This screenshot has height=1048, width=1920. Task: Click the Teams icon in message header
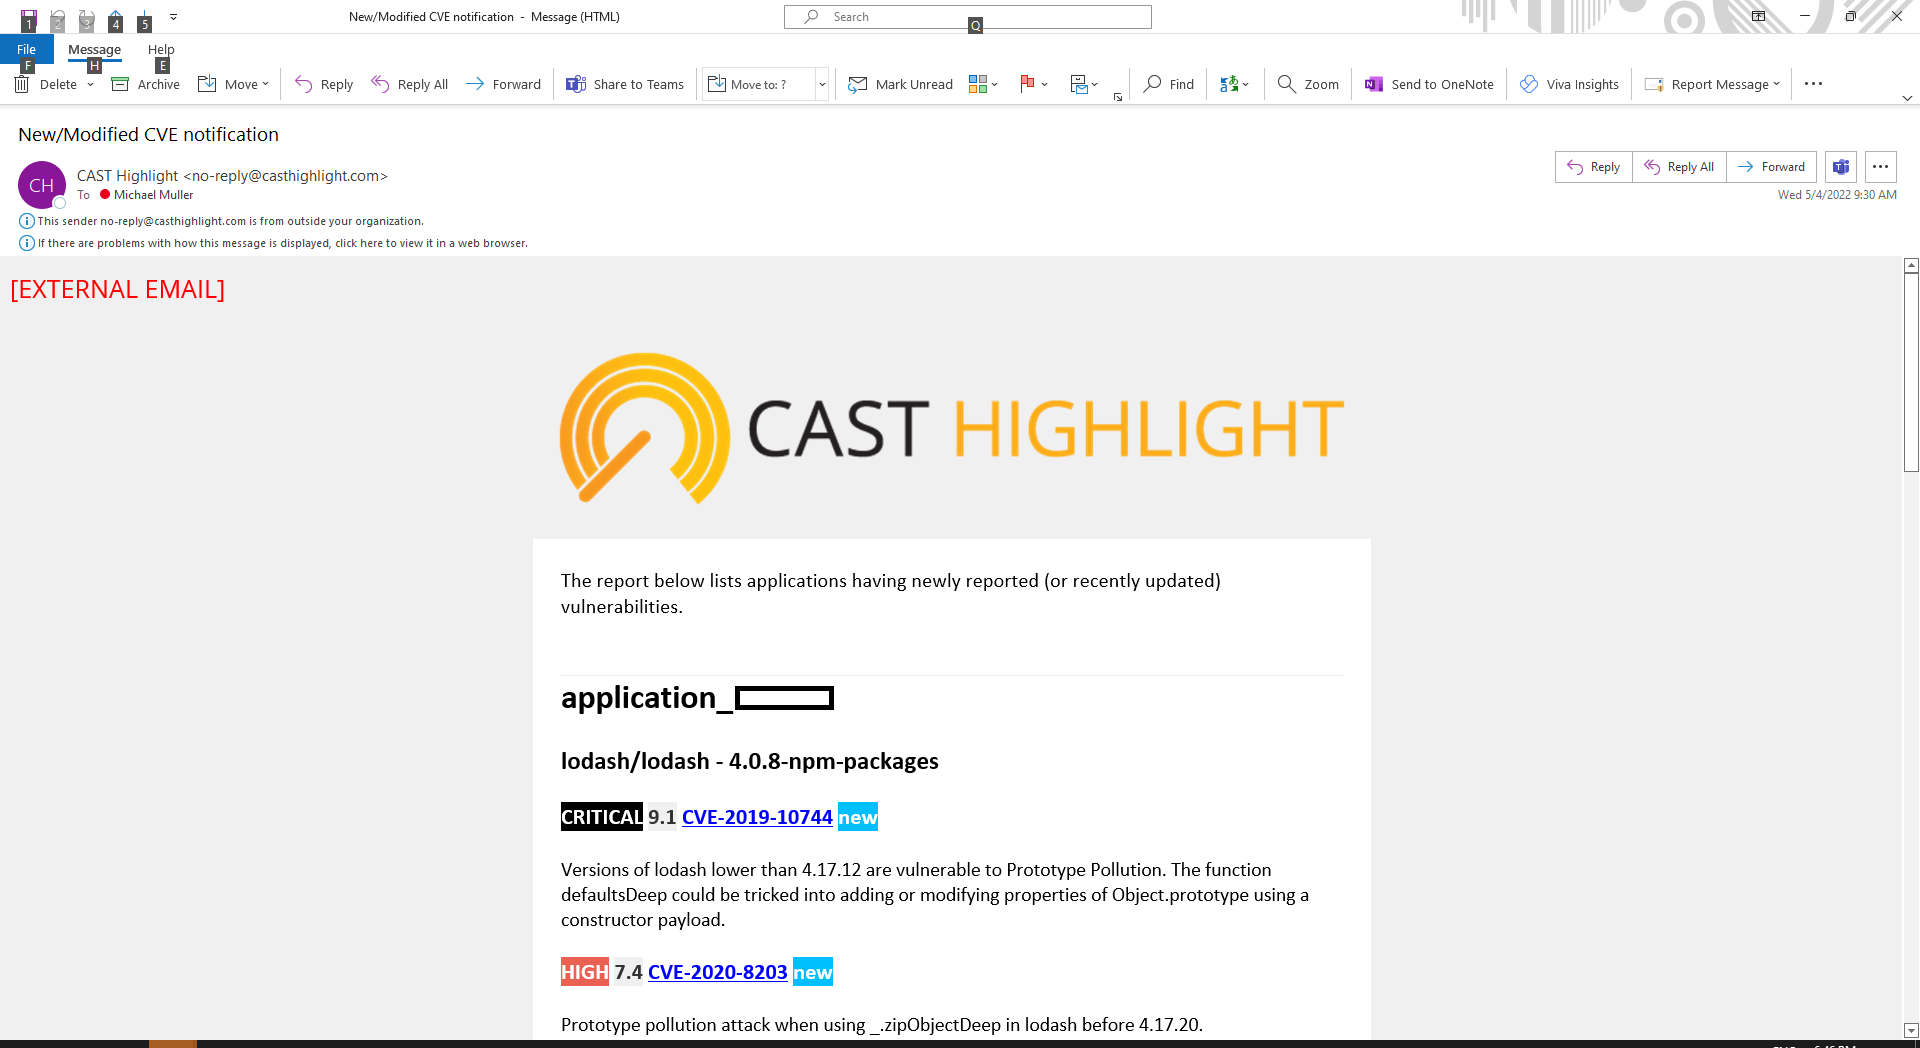[1841, 167]
